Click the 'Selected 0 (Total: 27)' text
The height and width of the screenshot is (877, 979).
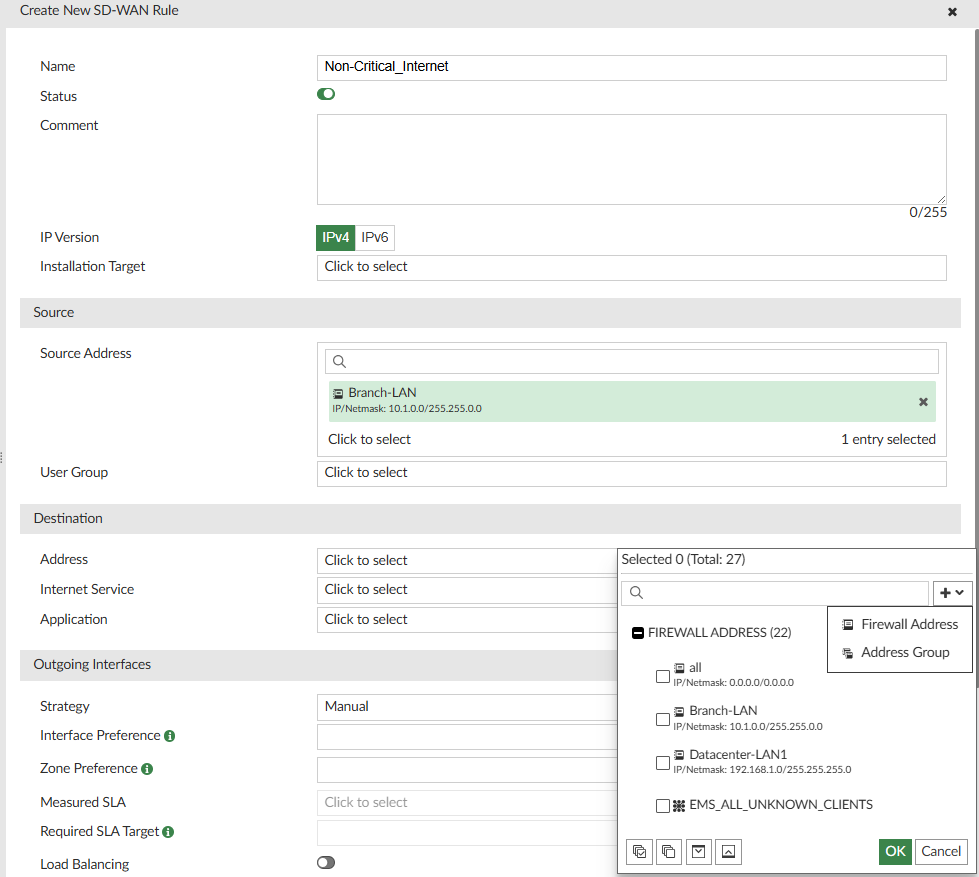[683, 559]
